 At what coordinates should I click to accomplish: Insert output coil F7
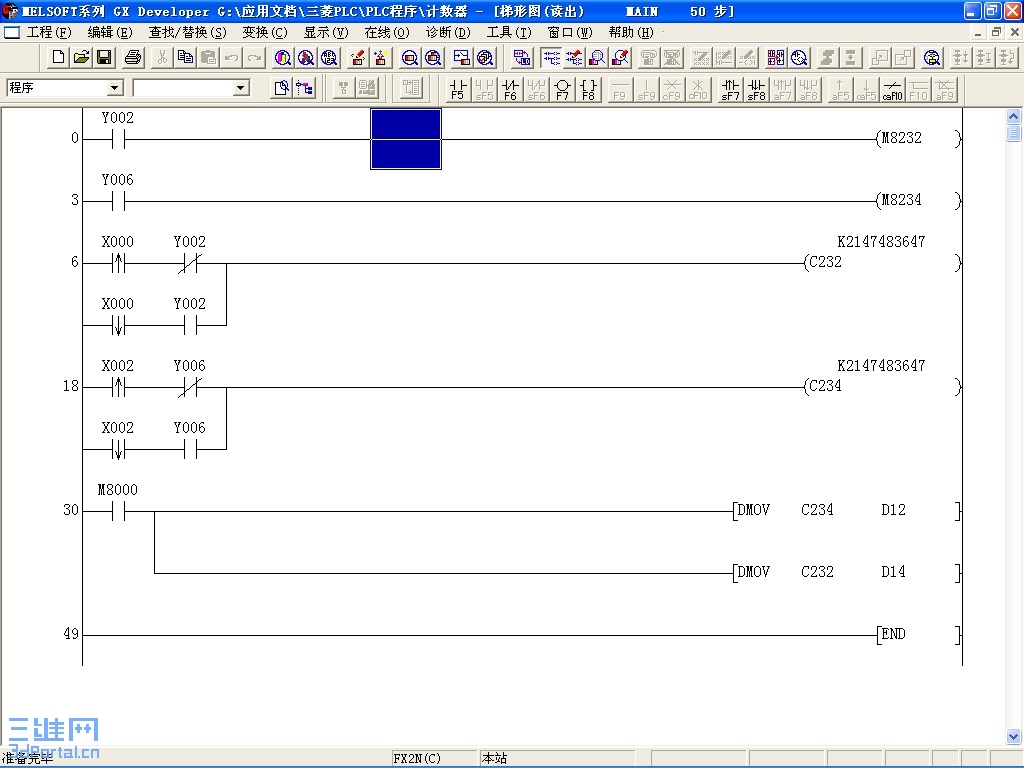click(x=562, y=89)
